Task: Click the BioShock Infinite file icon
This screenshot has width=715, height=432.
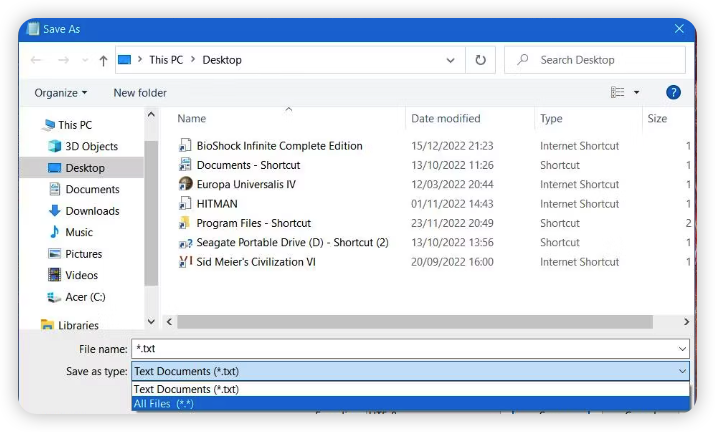Action: (185, 146)
